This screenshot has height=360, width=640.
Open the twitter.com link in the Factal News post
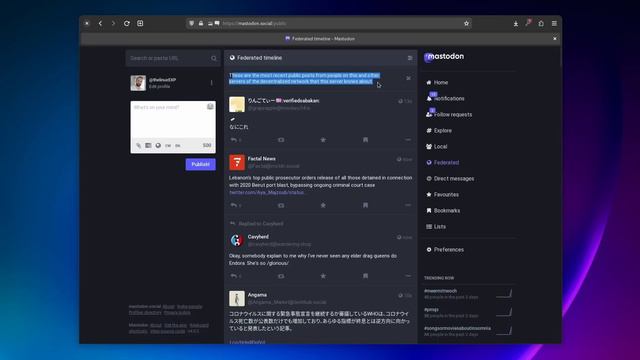[267, 192]
